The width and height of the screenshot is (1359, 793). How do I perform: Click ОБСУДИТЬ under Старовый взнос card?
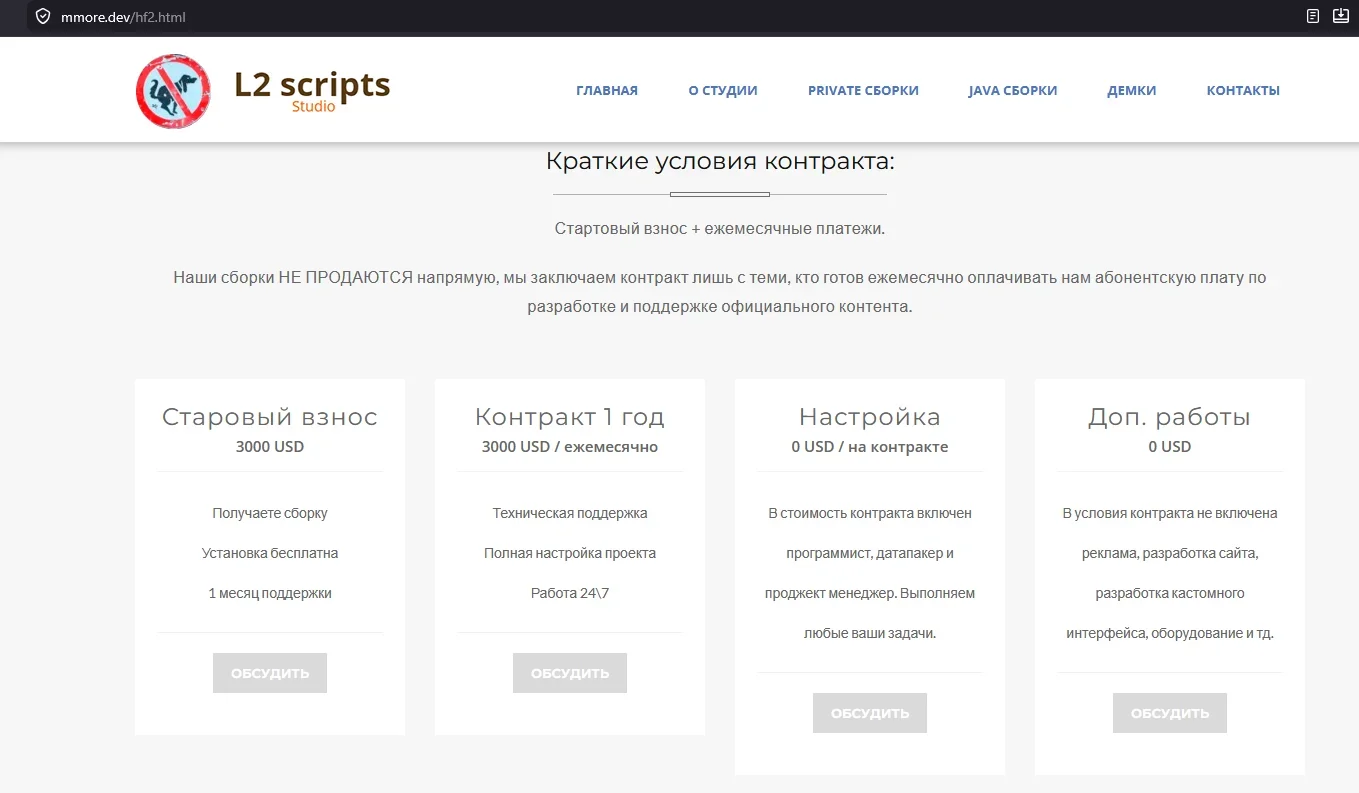[270, 673]
